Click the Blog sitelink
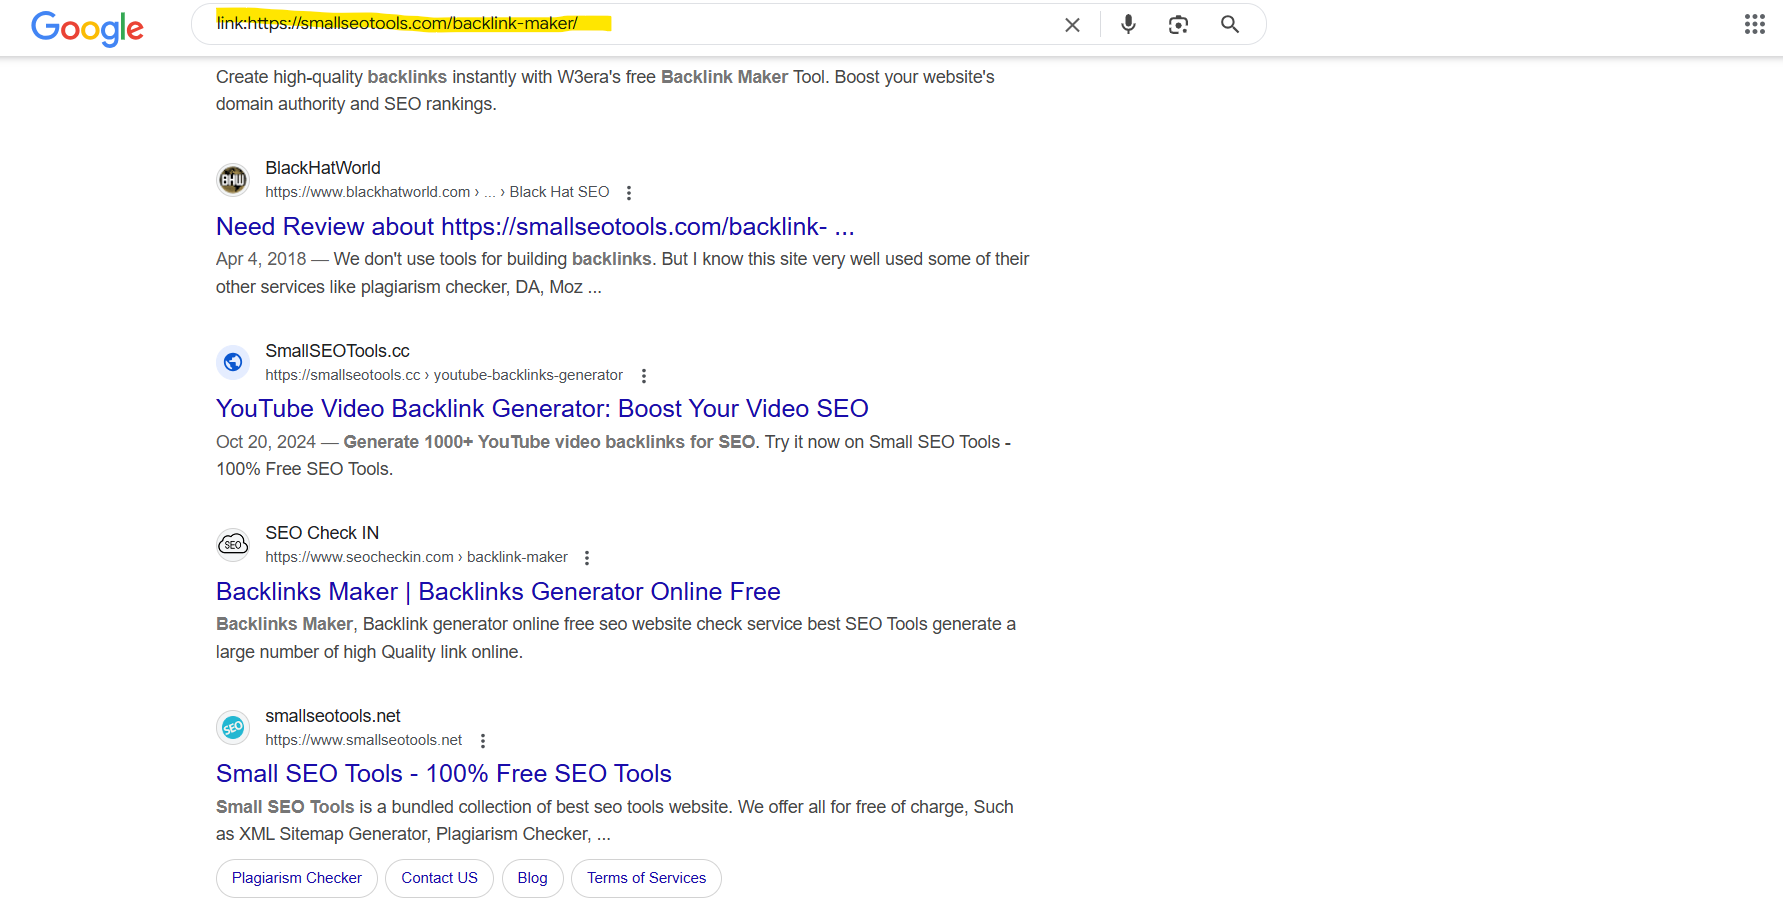 pos(532,878)
